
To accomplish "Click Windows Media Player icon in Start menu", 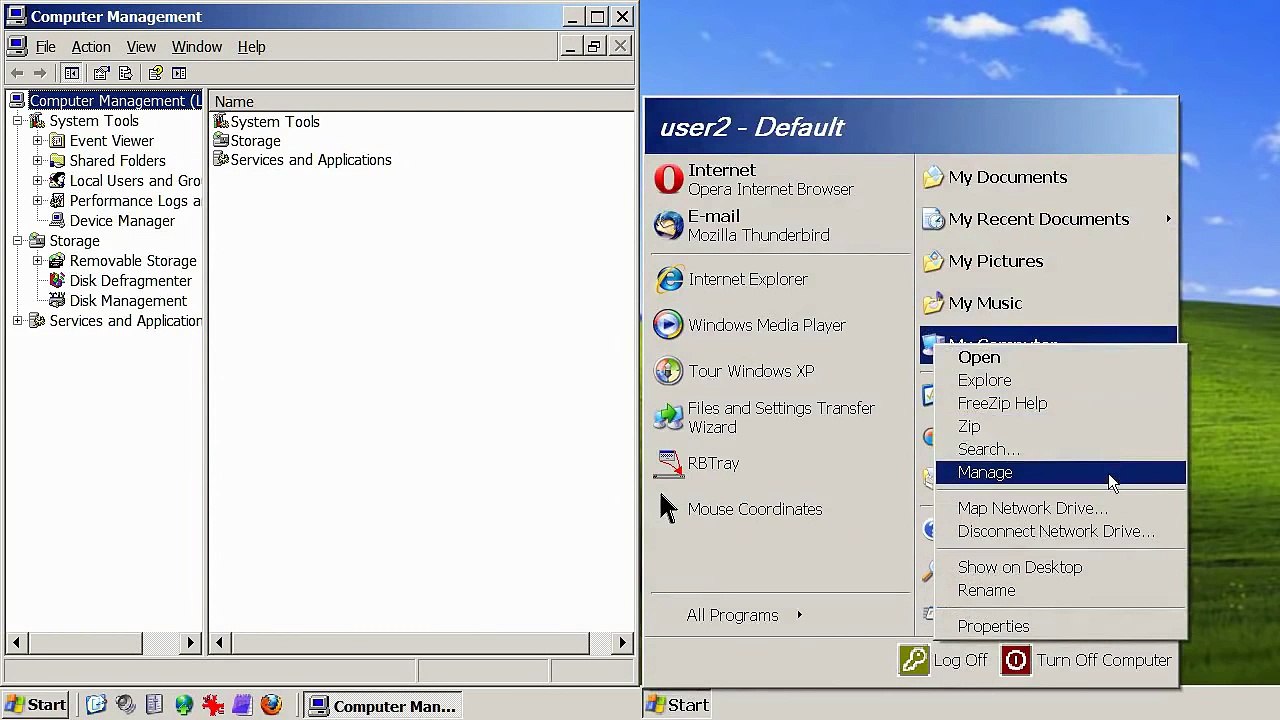I will (668, 325).
